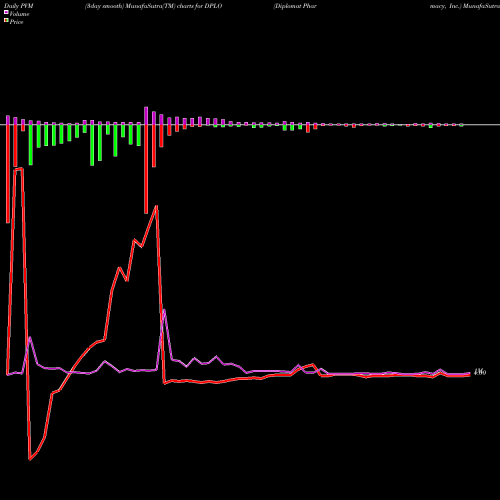Image resolution: width=500 pixels, height=500 pixels.
Task: Click the tallest red bar near chart middle
Action: pyautogui.click(x=146, y=169)
